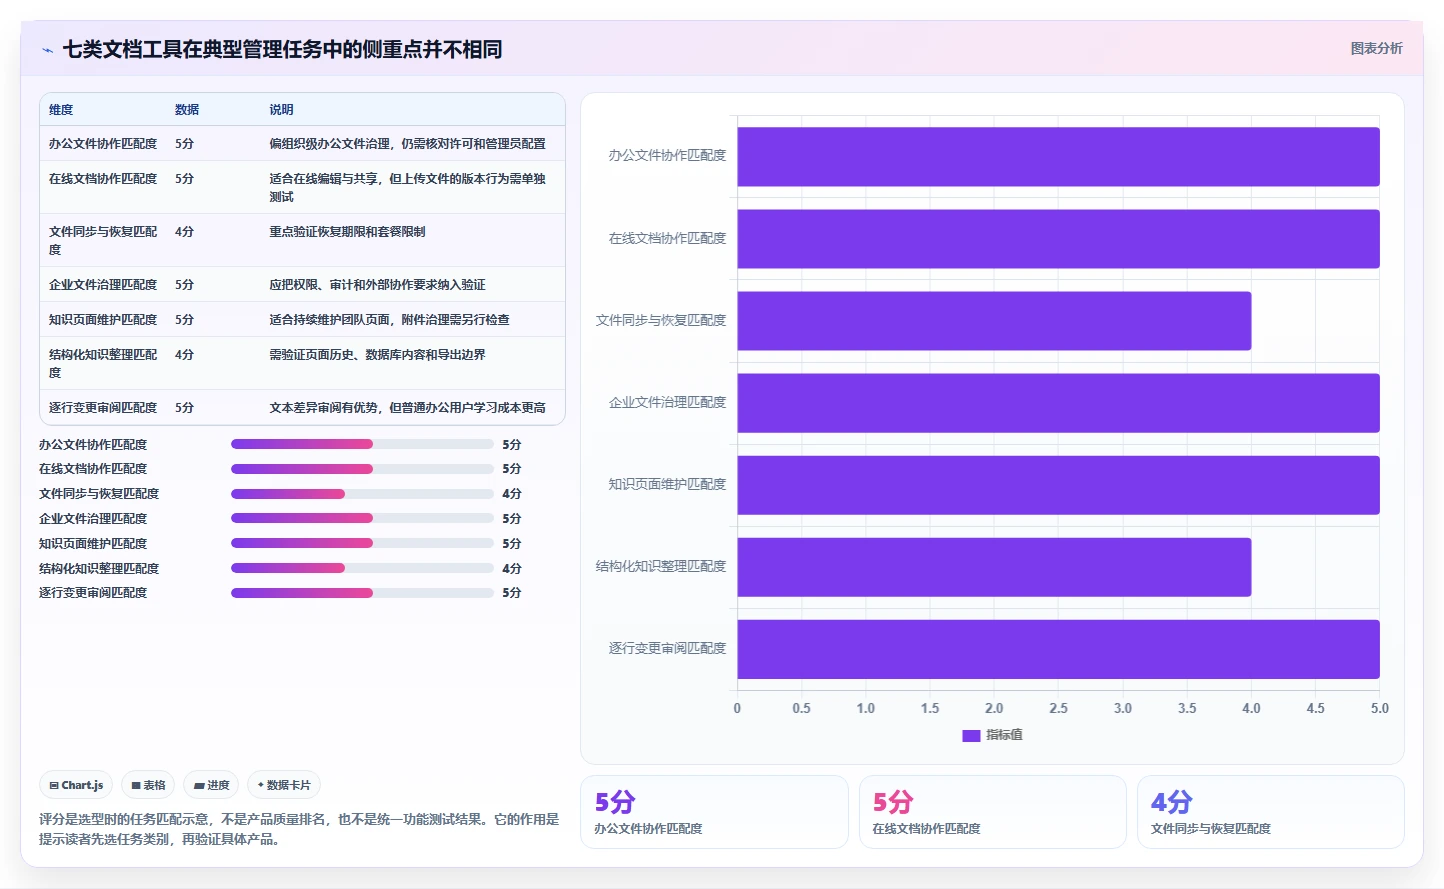
Task: Click description starting 偏组织级办公文件治理
Action: pyautogui.click(x=407, y=144)
